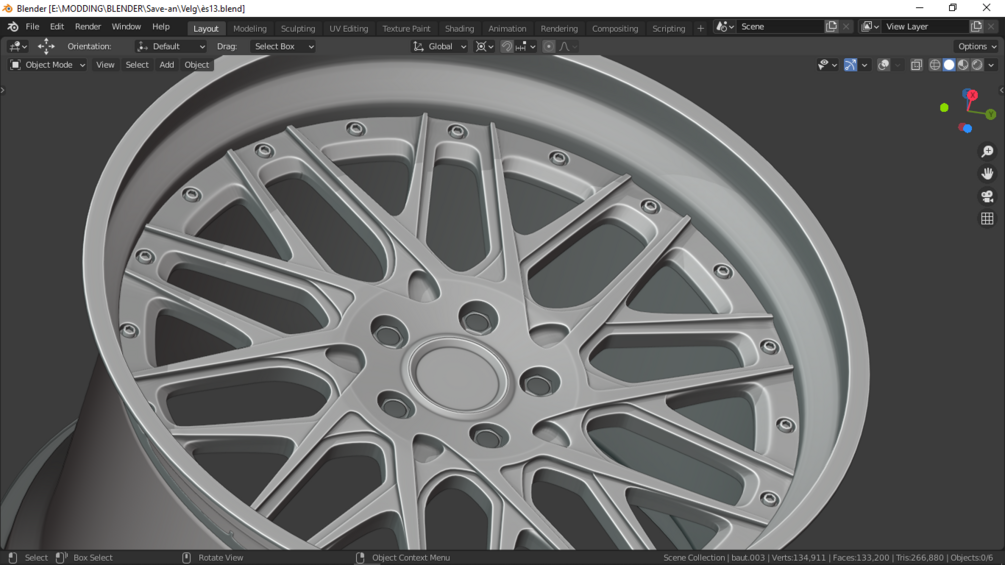Expand the sidebar arrow at right edge
This screenshot has width=1005, height=565.
(1002, 90)
